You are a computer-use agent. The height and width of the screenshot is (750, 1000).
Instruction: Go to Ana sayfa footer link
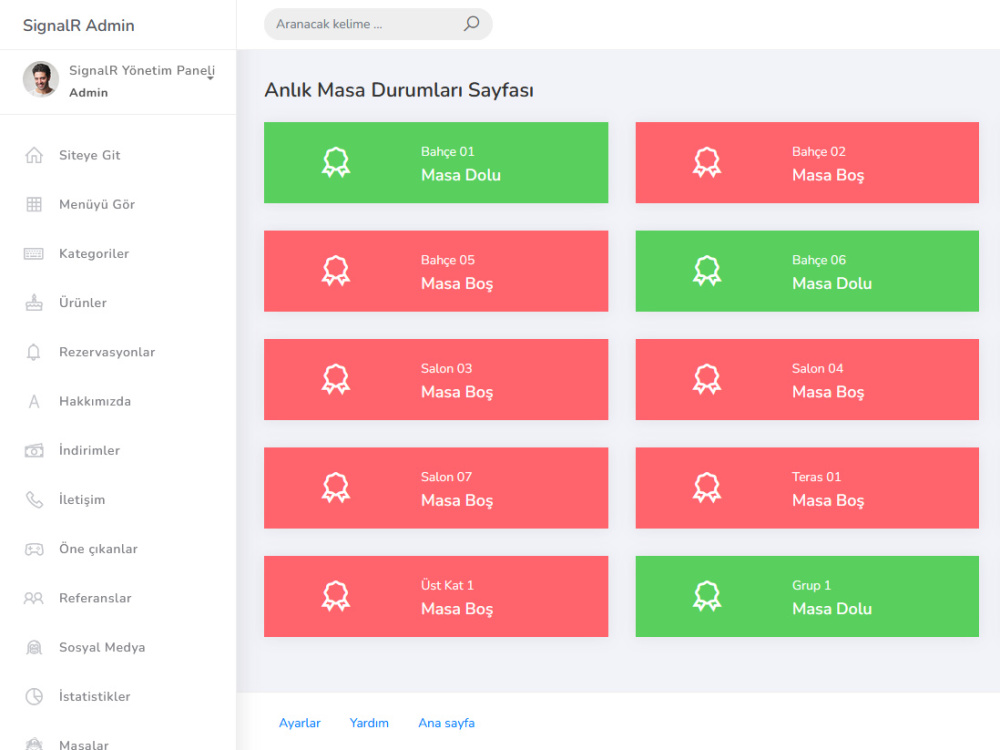tap(446, 723)
